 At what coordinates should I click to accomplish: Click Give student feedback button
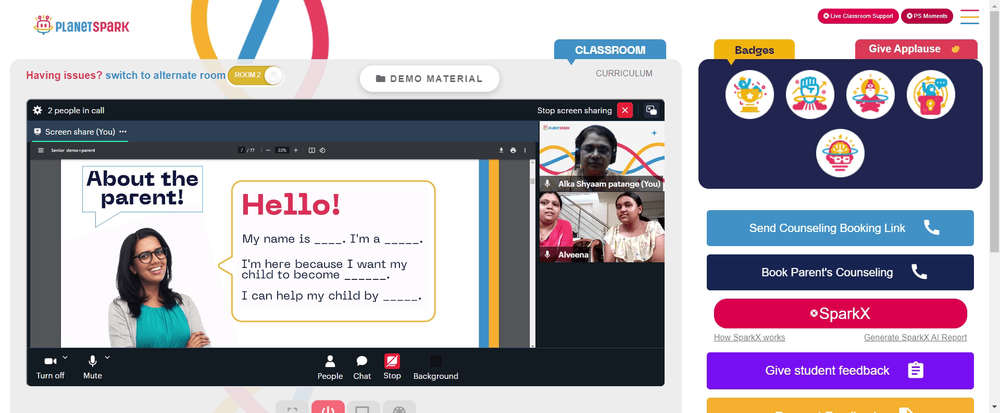pos(840,370)
